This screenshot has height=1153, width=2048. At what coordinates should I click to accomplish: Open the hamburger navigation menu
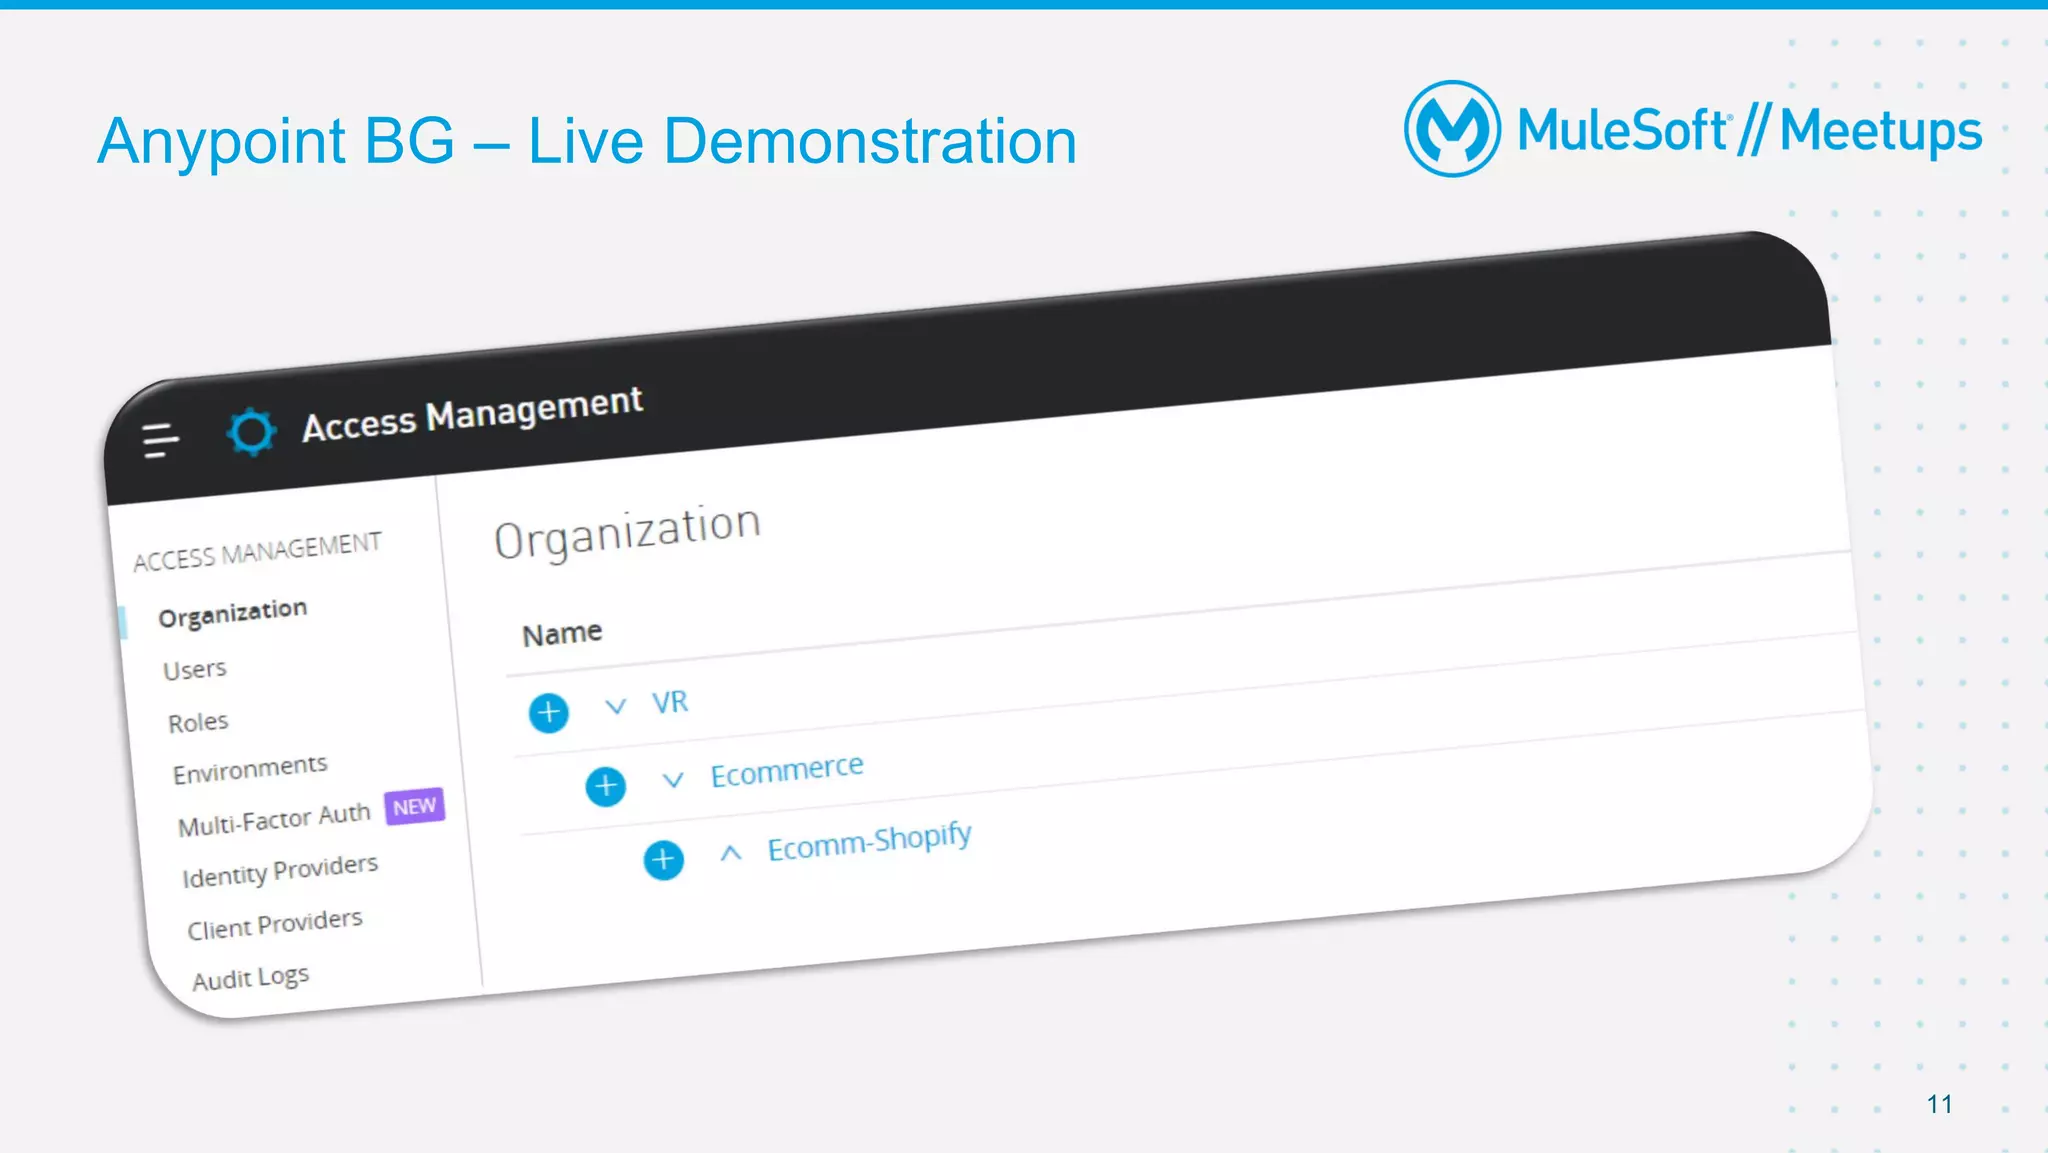point(160,440)
